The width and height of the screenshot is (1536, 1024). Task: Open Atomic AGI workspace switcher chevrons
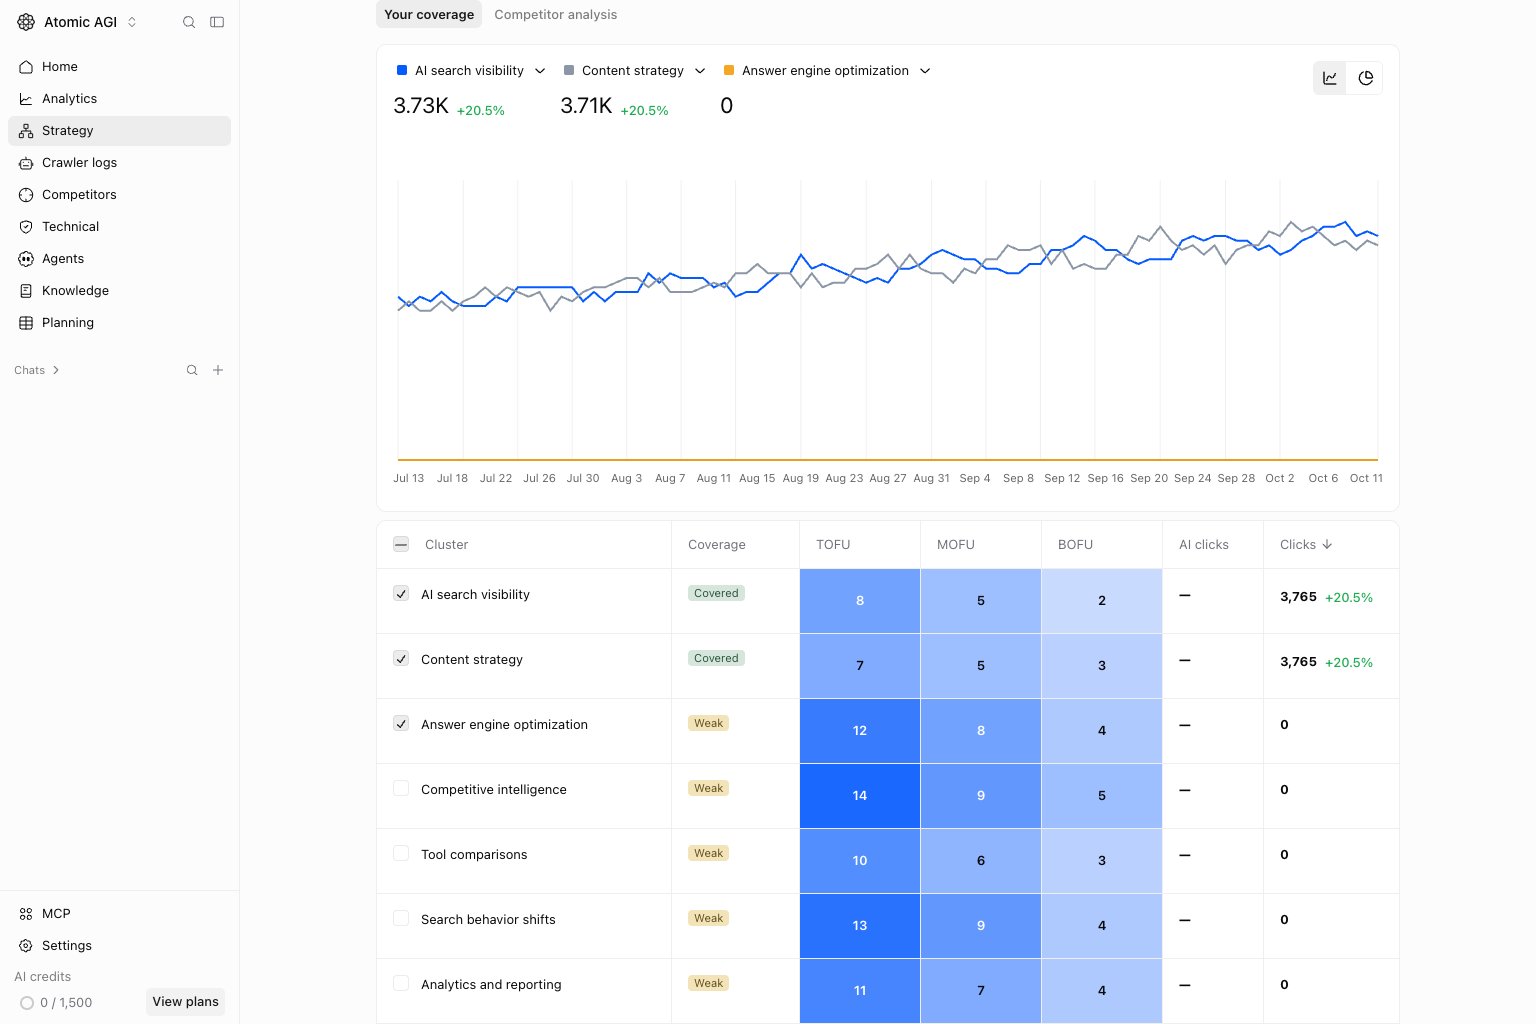coord(132,22)
